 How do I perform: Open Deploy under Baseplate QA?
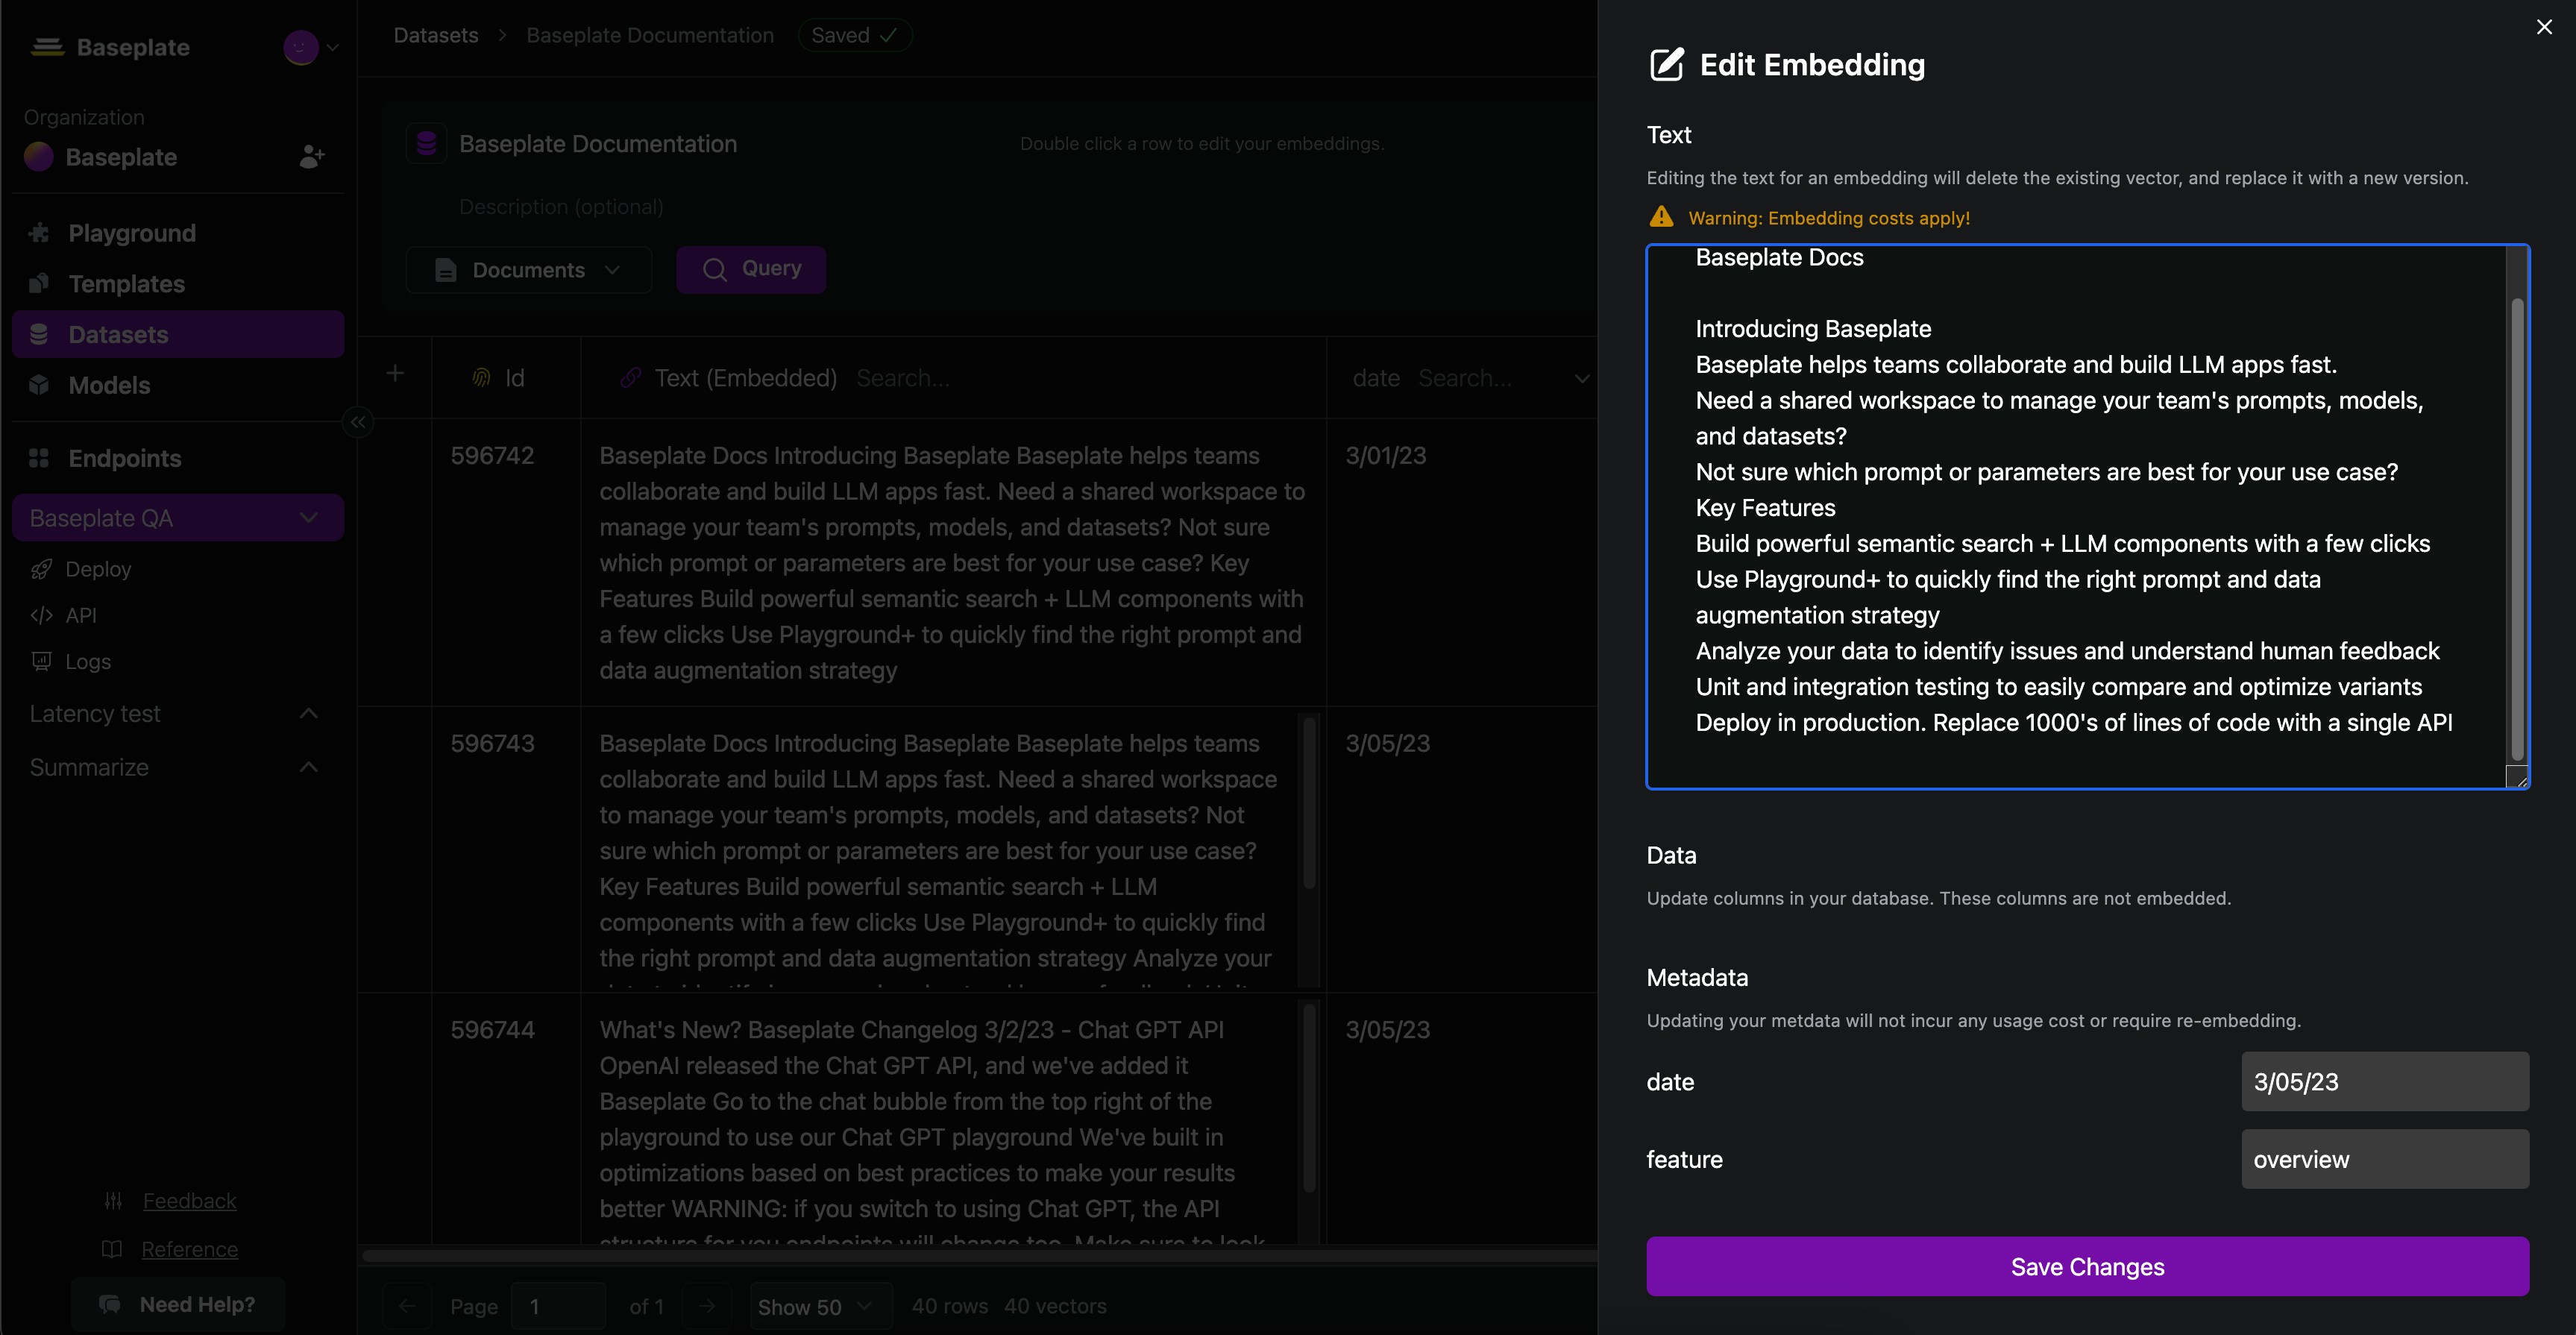97,569
